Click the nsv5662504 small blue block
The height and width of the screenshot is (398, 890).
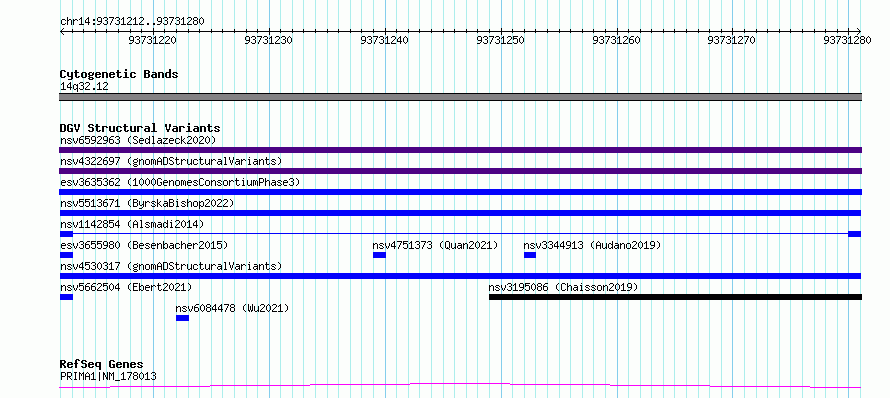66,297
